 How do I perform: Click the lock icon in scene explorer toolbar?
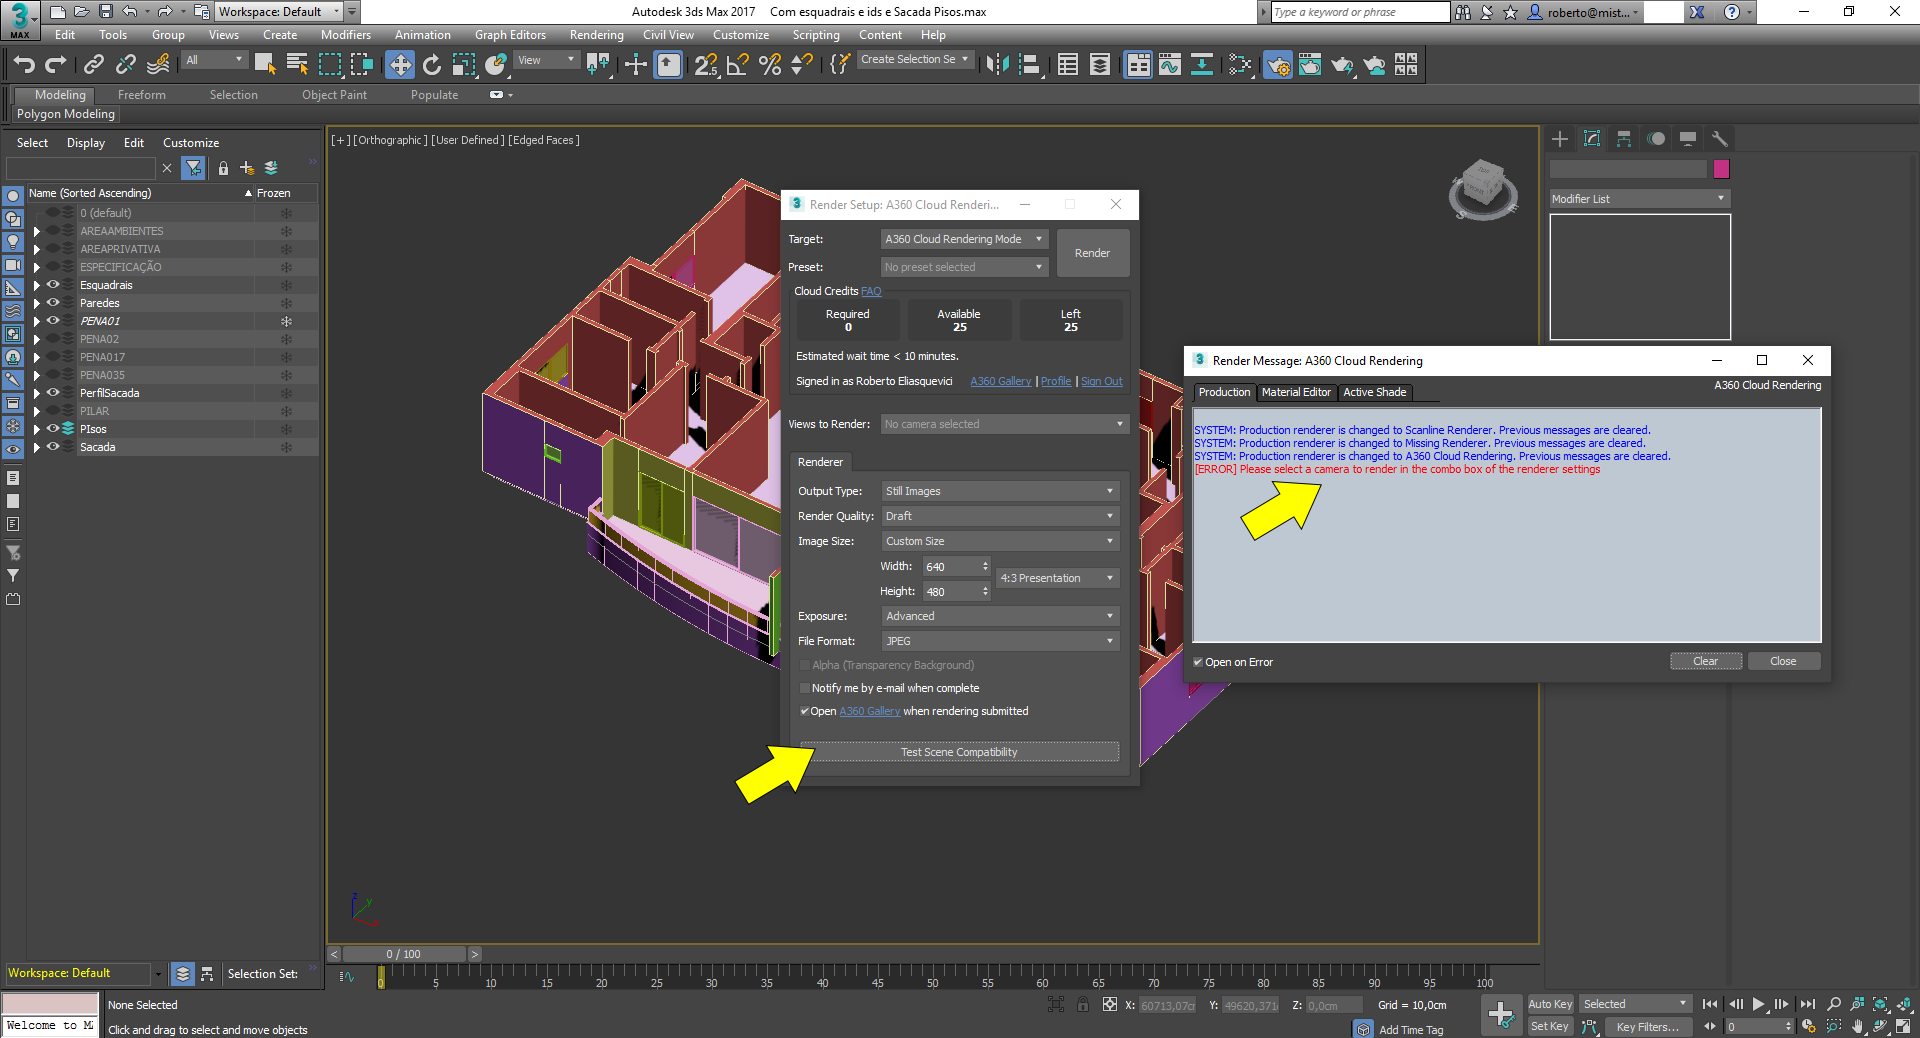(223, 168)
